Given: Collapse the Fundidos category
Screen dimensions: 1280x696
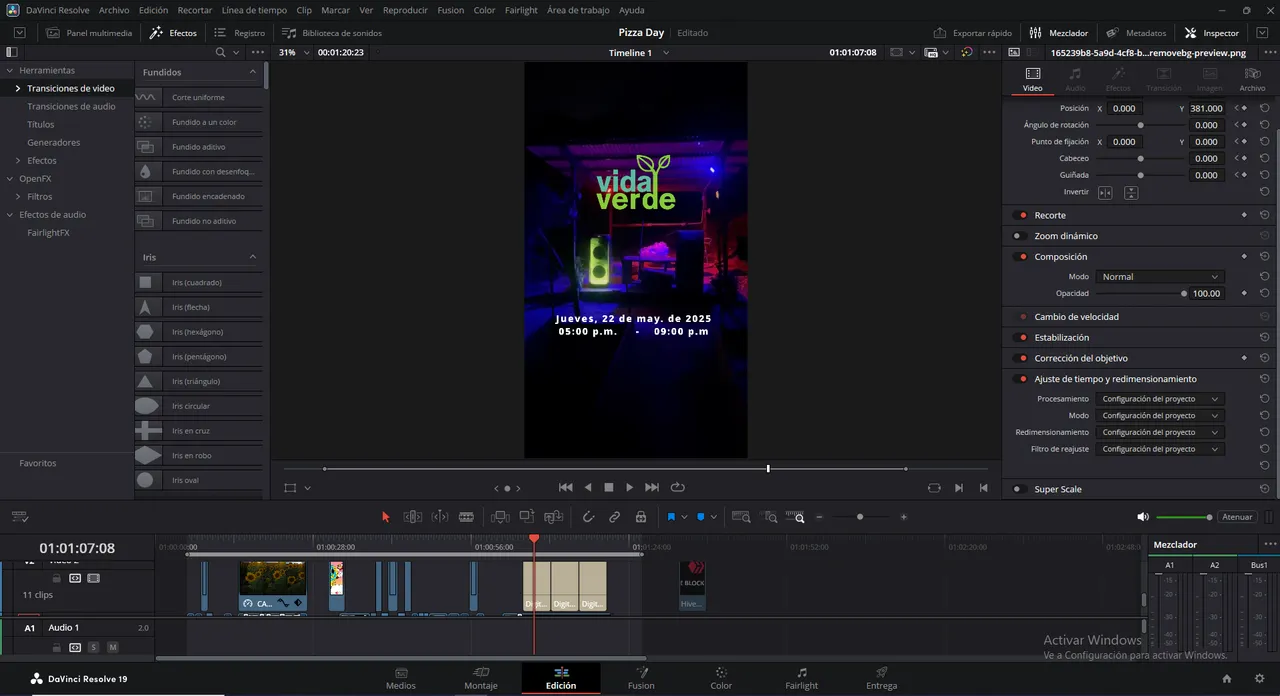Looking at the screenshot, I should [x=253, y=72].
